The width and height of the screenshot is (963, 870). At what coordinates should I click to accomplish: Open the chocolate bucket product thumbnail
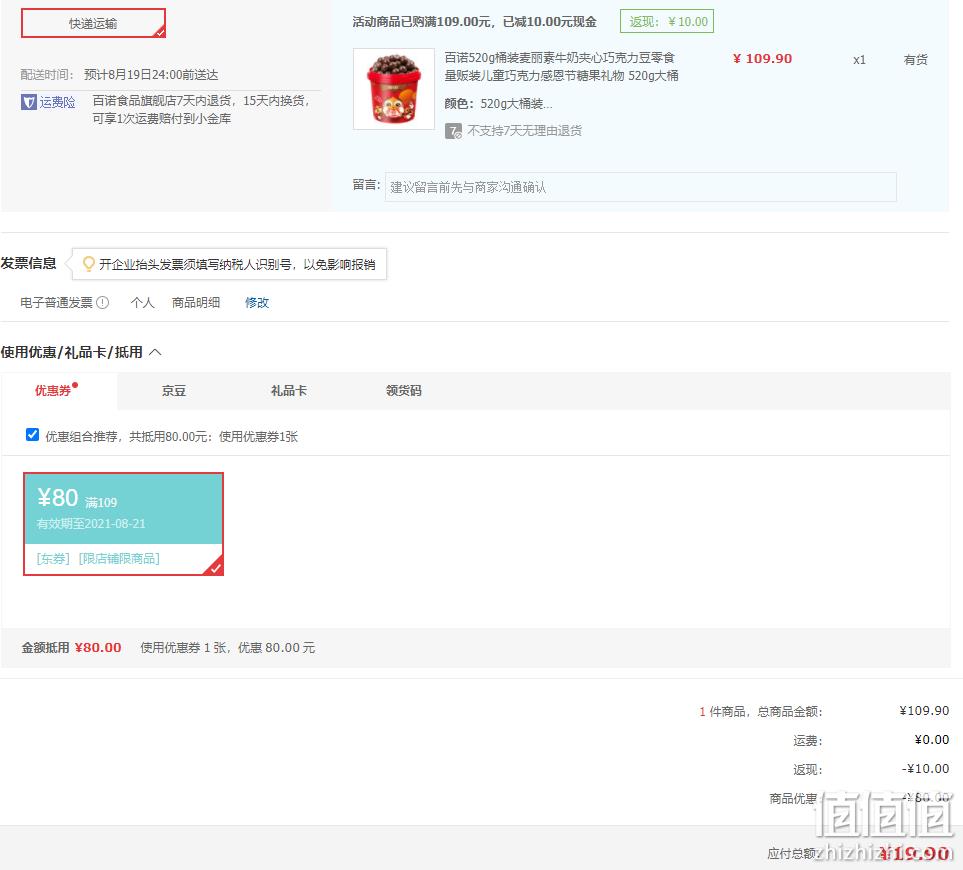click(x=394, y=89)
